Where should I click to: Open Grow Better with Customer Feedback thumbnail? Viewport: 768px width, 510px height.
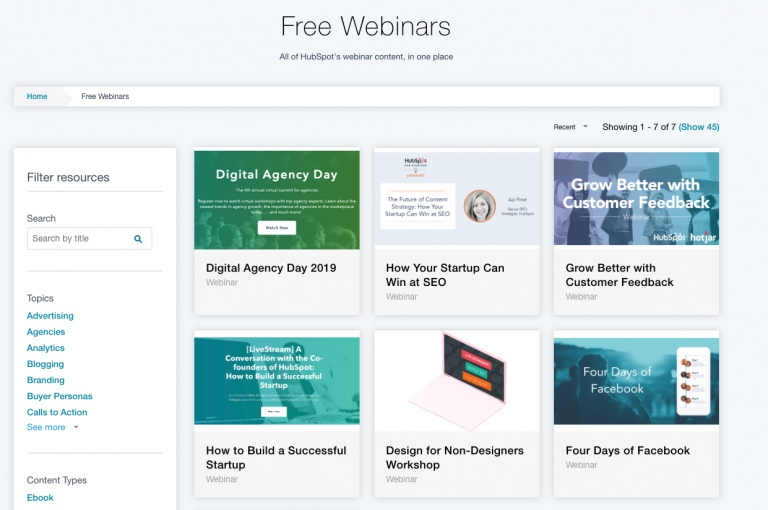click(x=636, y=198)
